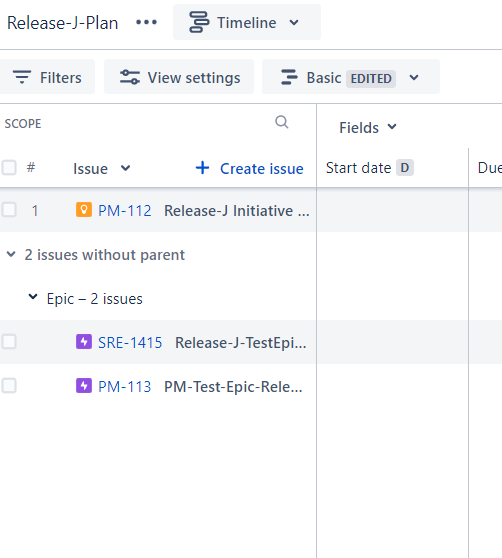Click the PM-Test-Epic-Rele... title
Screen dimensions: 502x558
pos(233,387)
